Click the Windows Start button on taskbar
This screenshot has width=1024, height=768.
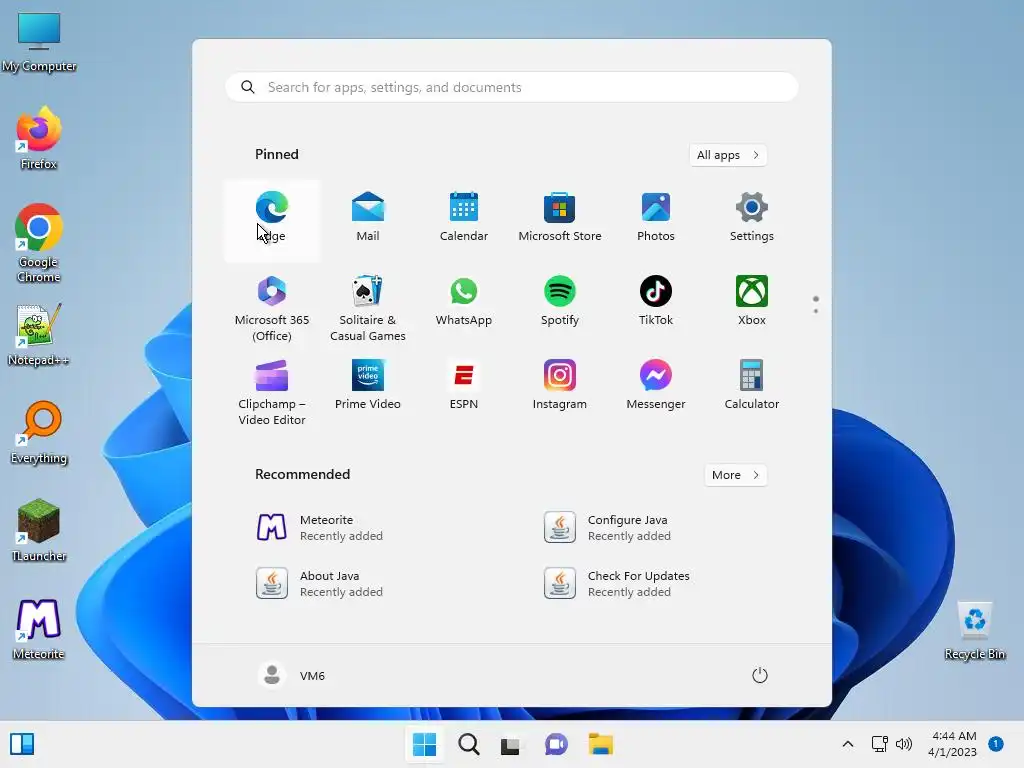click(x=424, y=744)
